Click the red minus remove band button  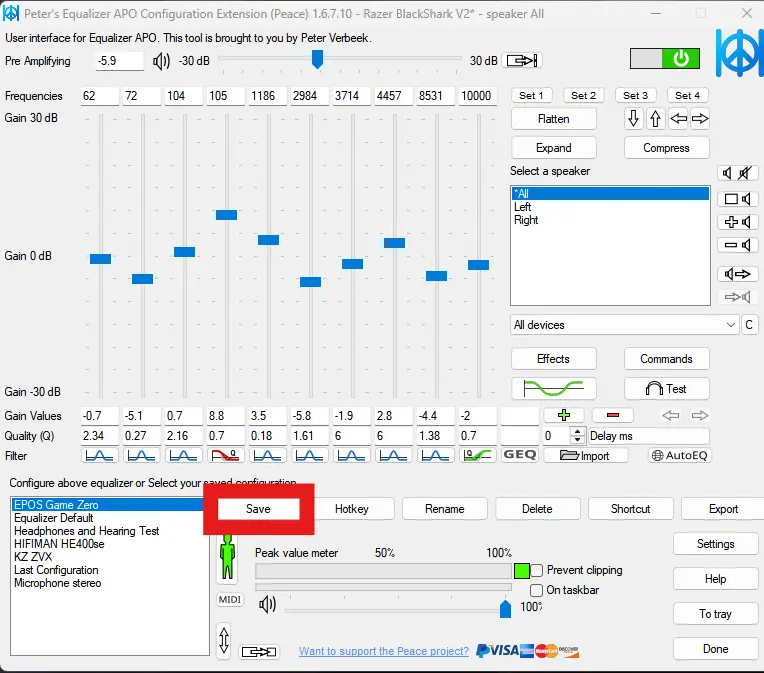(x=612, y=415)
